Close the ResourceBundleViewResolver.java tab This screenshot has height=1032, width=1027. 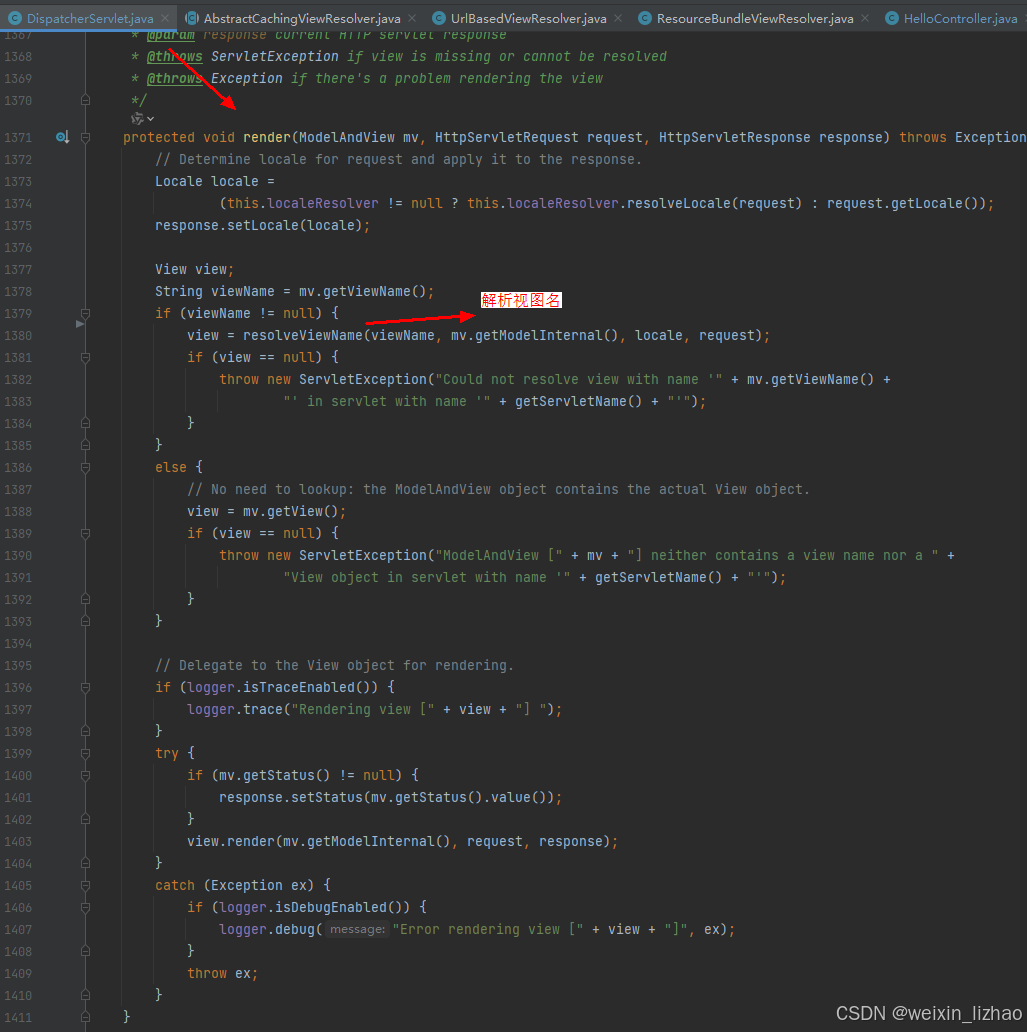(x=865, y=18)
